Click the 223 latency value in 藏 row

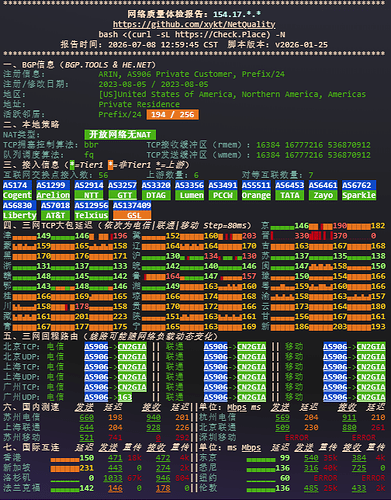click(x=120, y=316)
